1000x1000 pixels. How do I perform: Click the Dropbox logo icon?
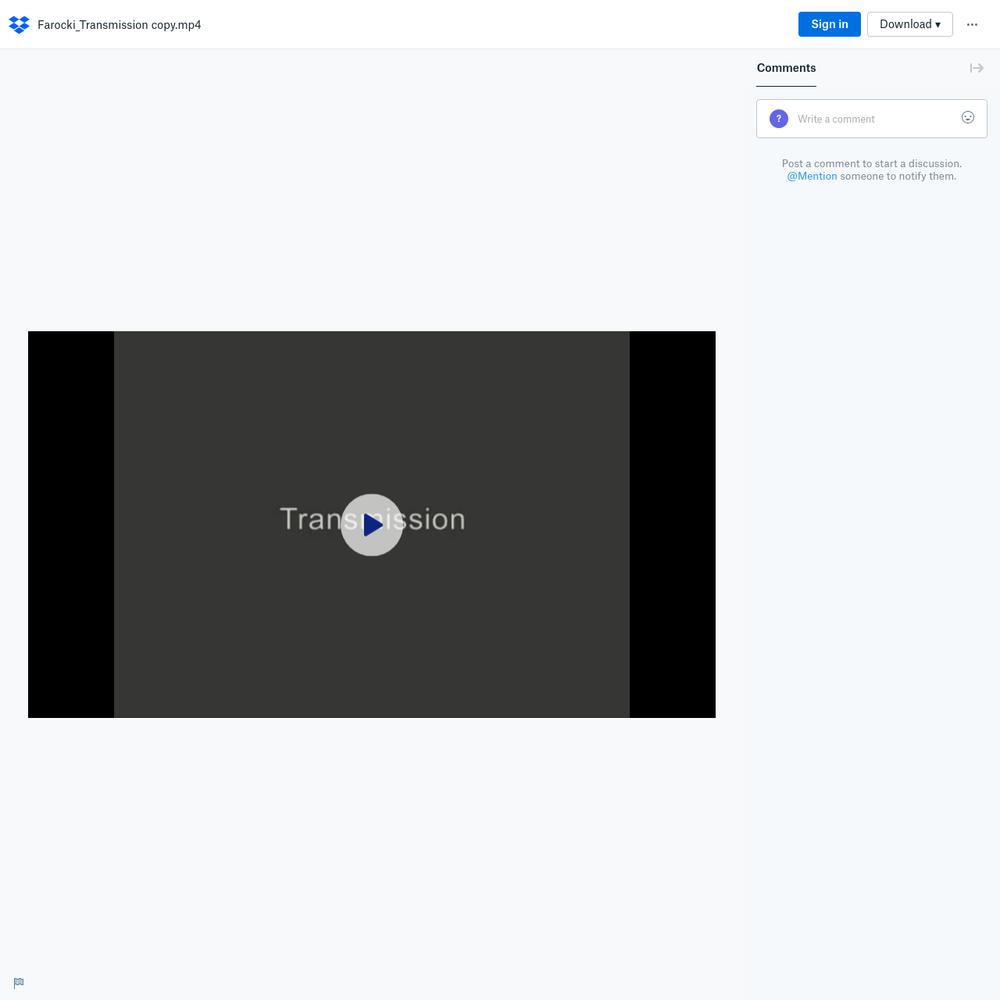tap(19, 24)
